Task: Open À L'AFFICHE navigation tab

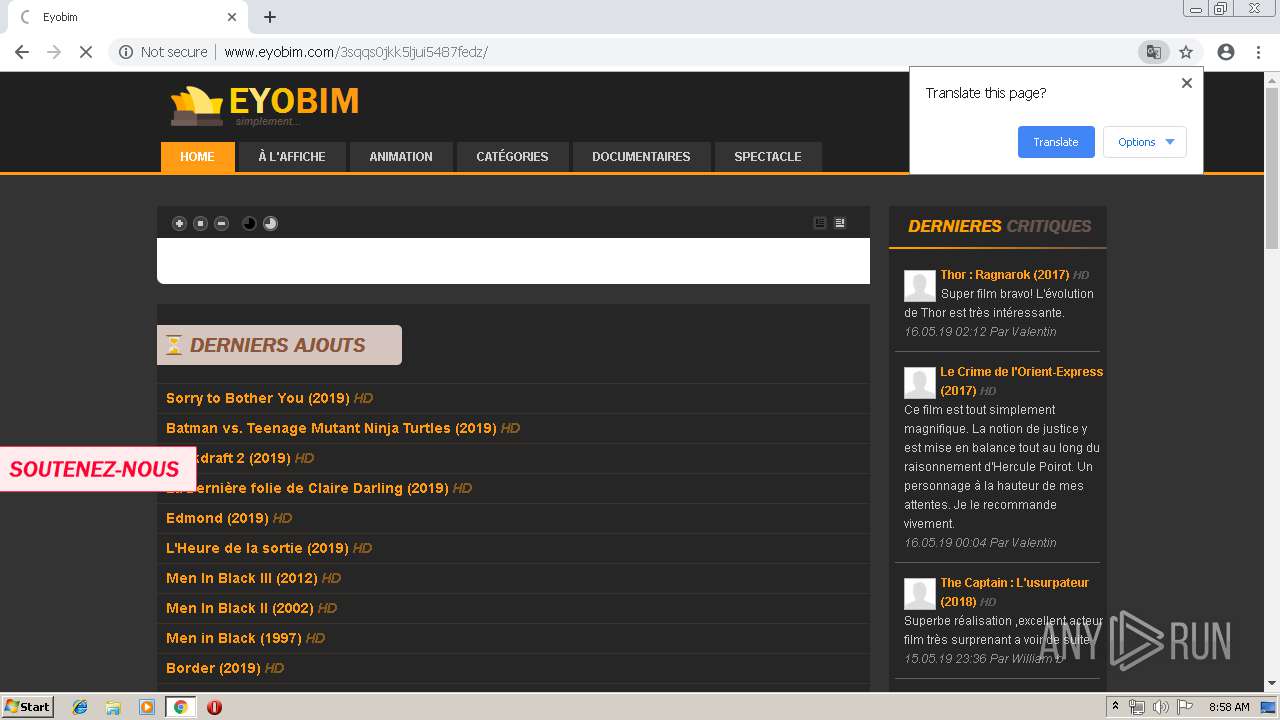Action: 291,157
